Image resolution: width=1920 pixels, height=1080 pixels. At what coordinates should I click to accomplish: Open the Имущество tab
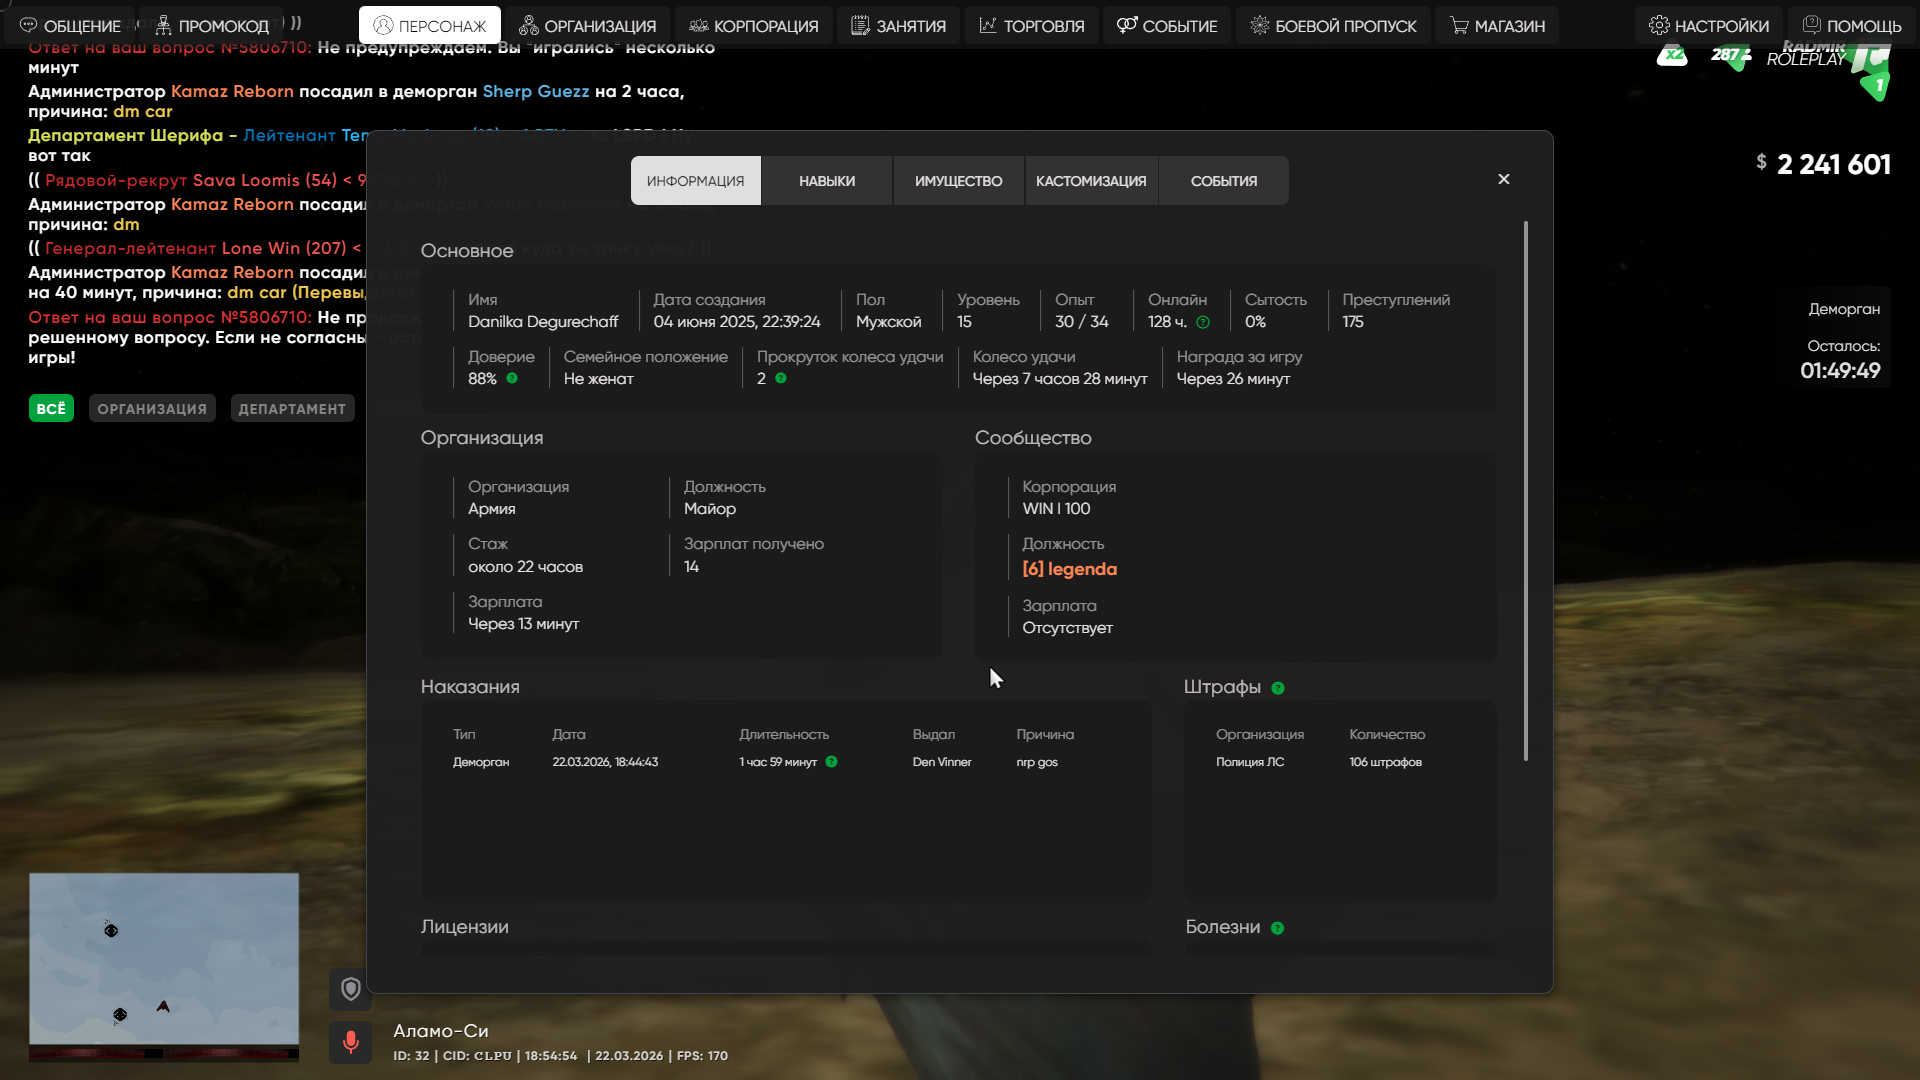tap(958, 181)
